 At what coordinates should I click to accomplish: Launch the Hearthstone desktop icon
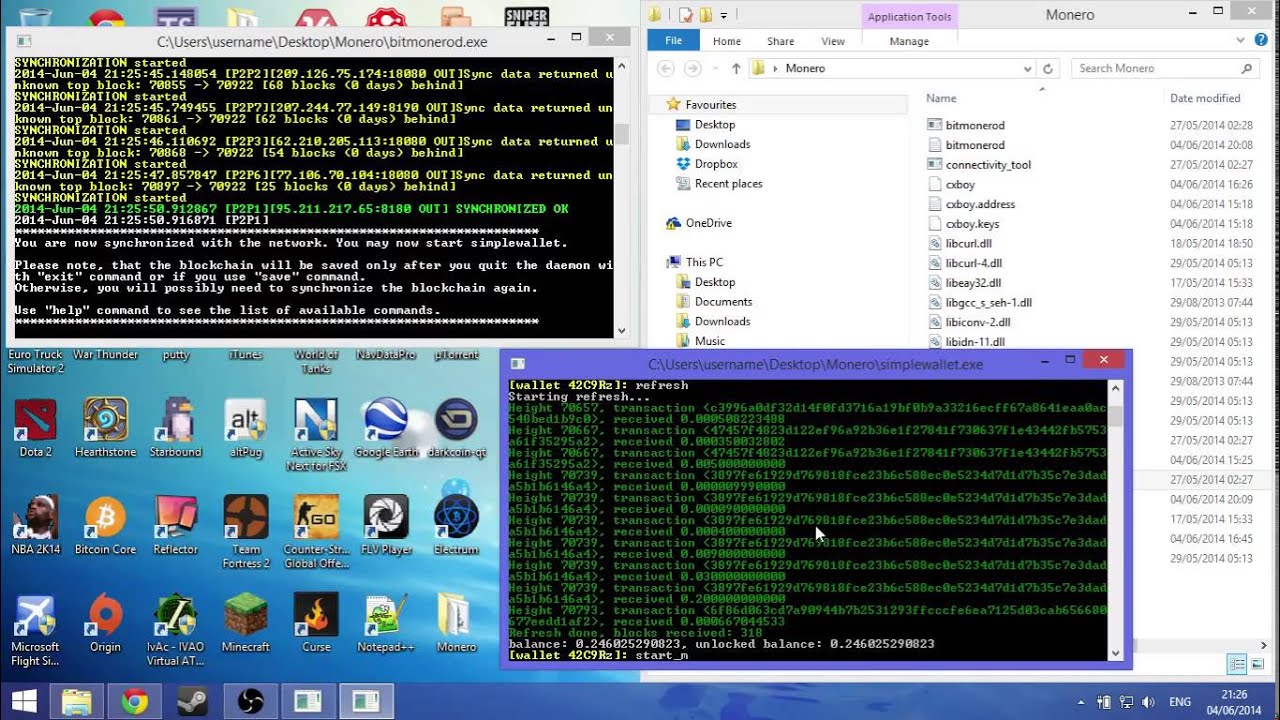[105, 428]
